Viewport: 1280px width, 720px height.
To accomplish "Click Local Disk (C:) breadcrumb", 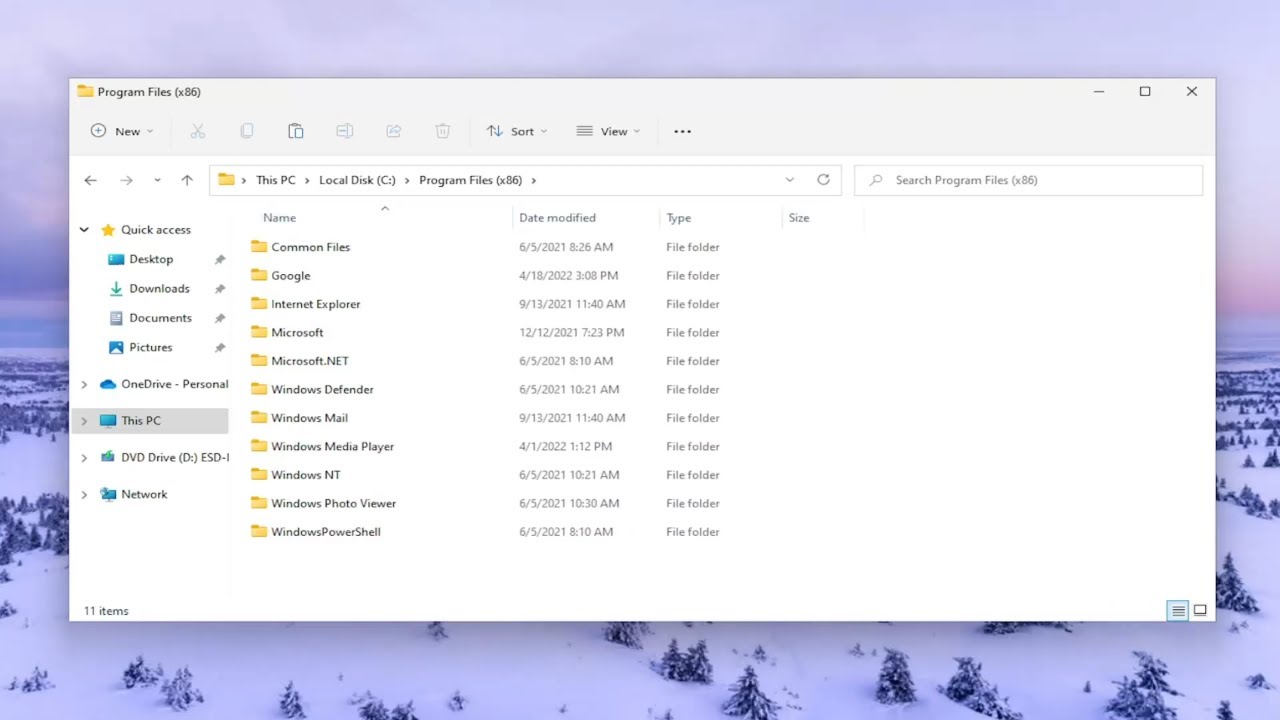I will click(x=357, y=180).
